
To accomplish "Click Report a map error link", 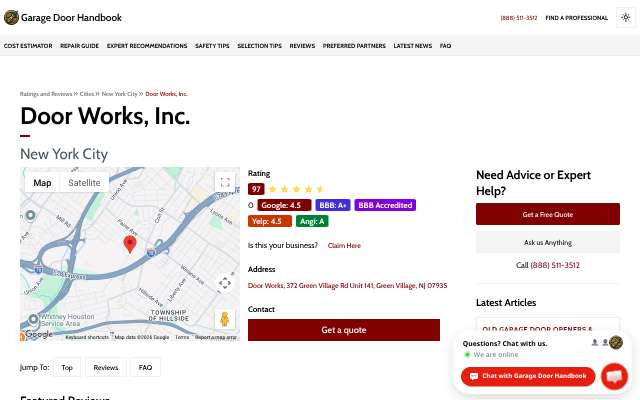I will point(216,337).
